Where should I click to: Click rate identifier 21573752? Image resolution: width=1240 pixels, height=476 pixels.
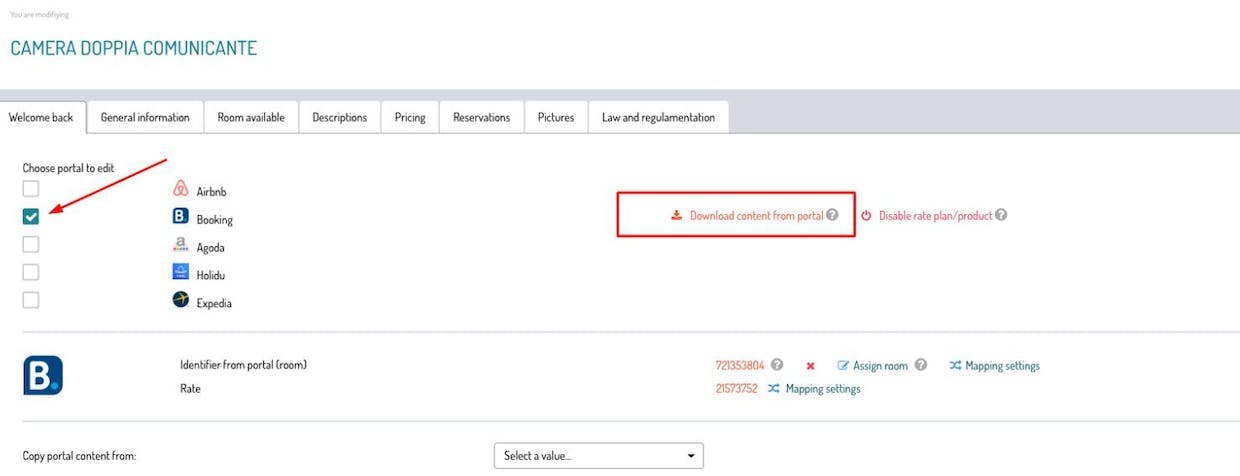pyautogui.click(x=737, y=389)
